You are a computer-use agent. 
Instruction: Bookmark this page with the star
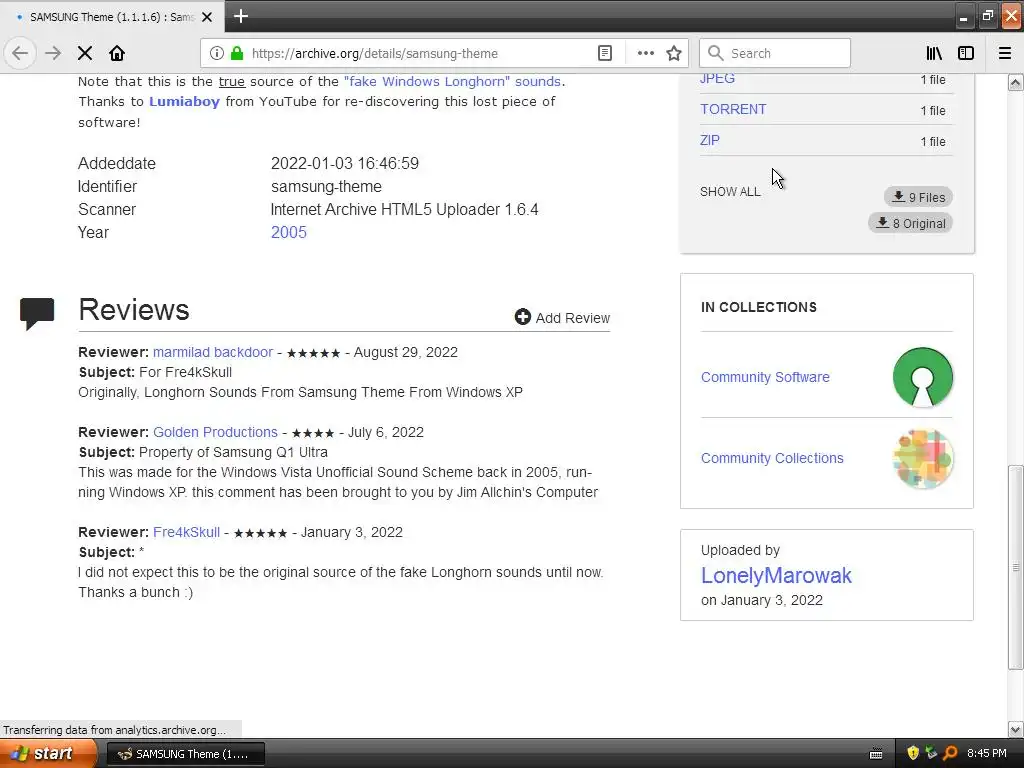point(674,53)
